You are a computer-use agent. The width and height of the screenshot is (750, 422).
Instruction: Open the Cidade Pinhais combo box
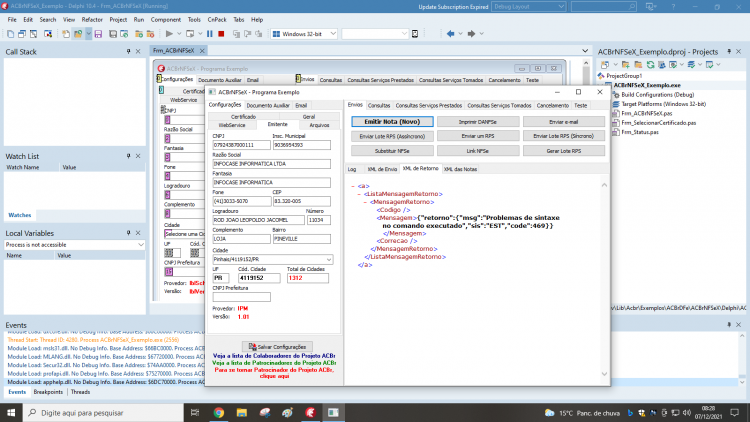(273, 259)
